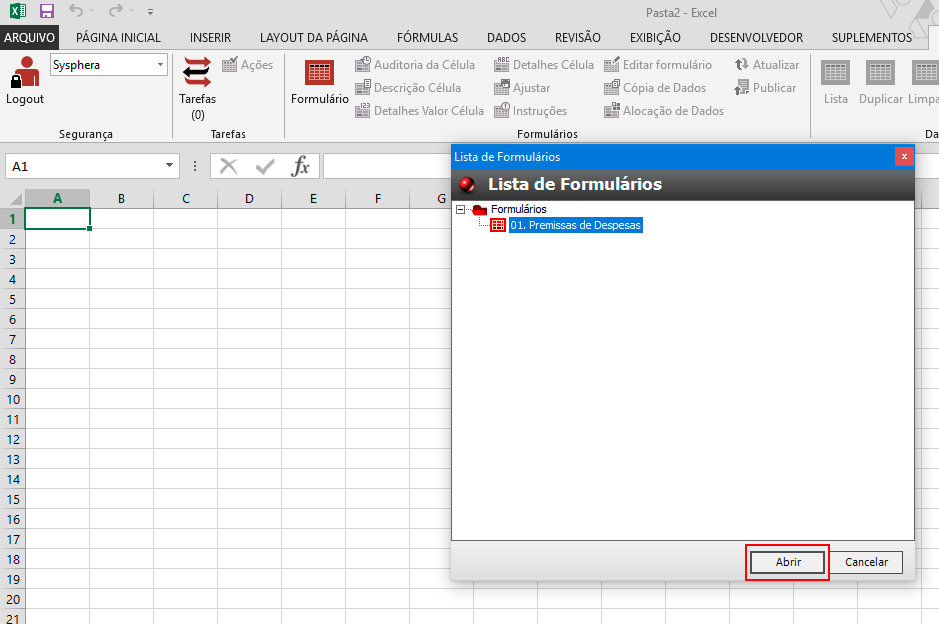939x624 pixels.
Task: Expand the Name Box dropdown arrow
Action: pyautogui.click(x=167, y=167)
